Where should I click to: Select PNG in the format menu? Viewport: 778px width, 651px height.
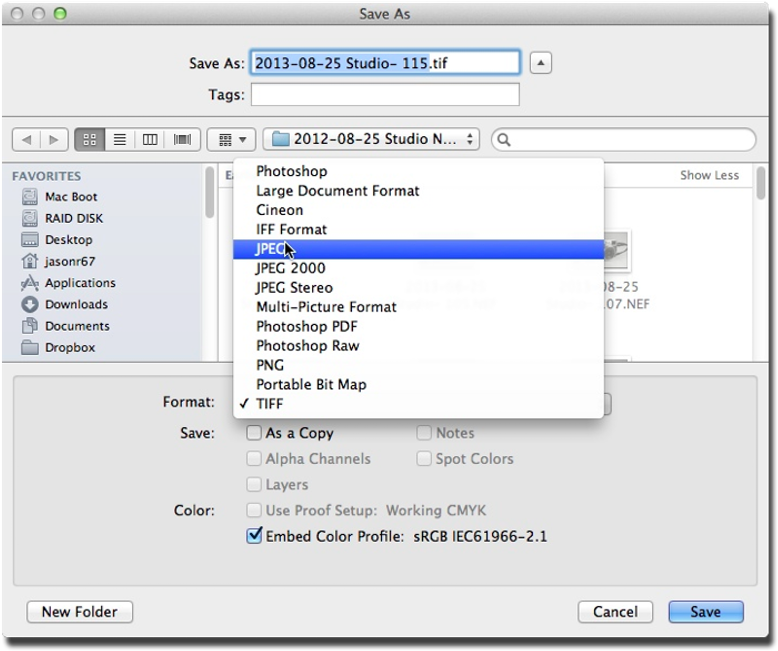click(270, 365)
